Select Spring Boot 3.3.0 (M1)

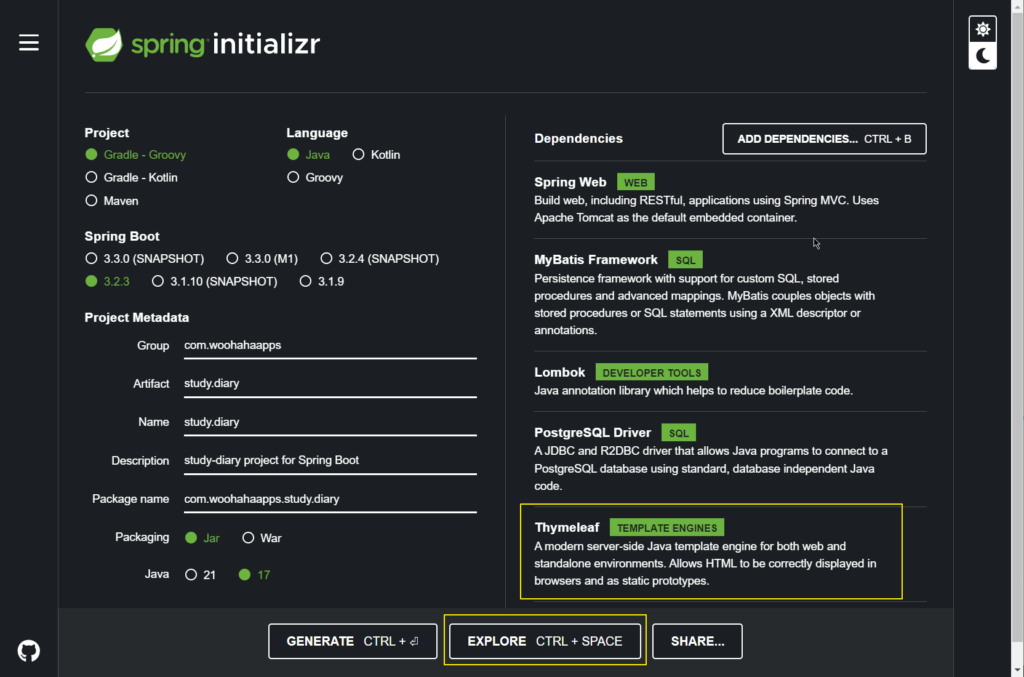click(262, 259)
